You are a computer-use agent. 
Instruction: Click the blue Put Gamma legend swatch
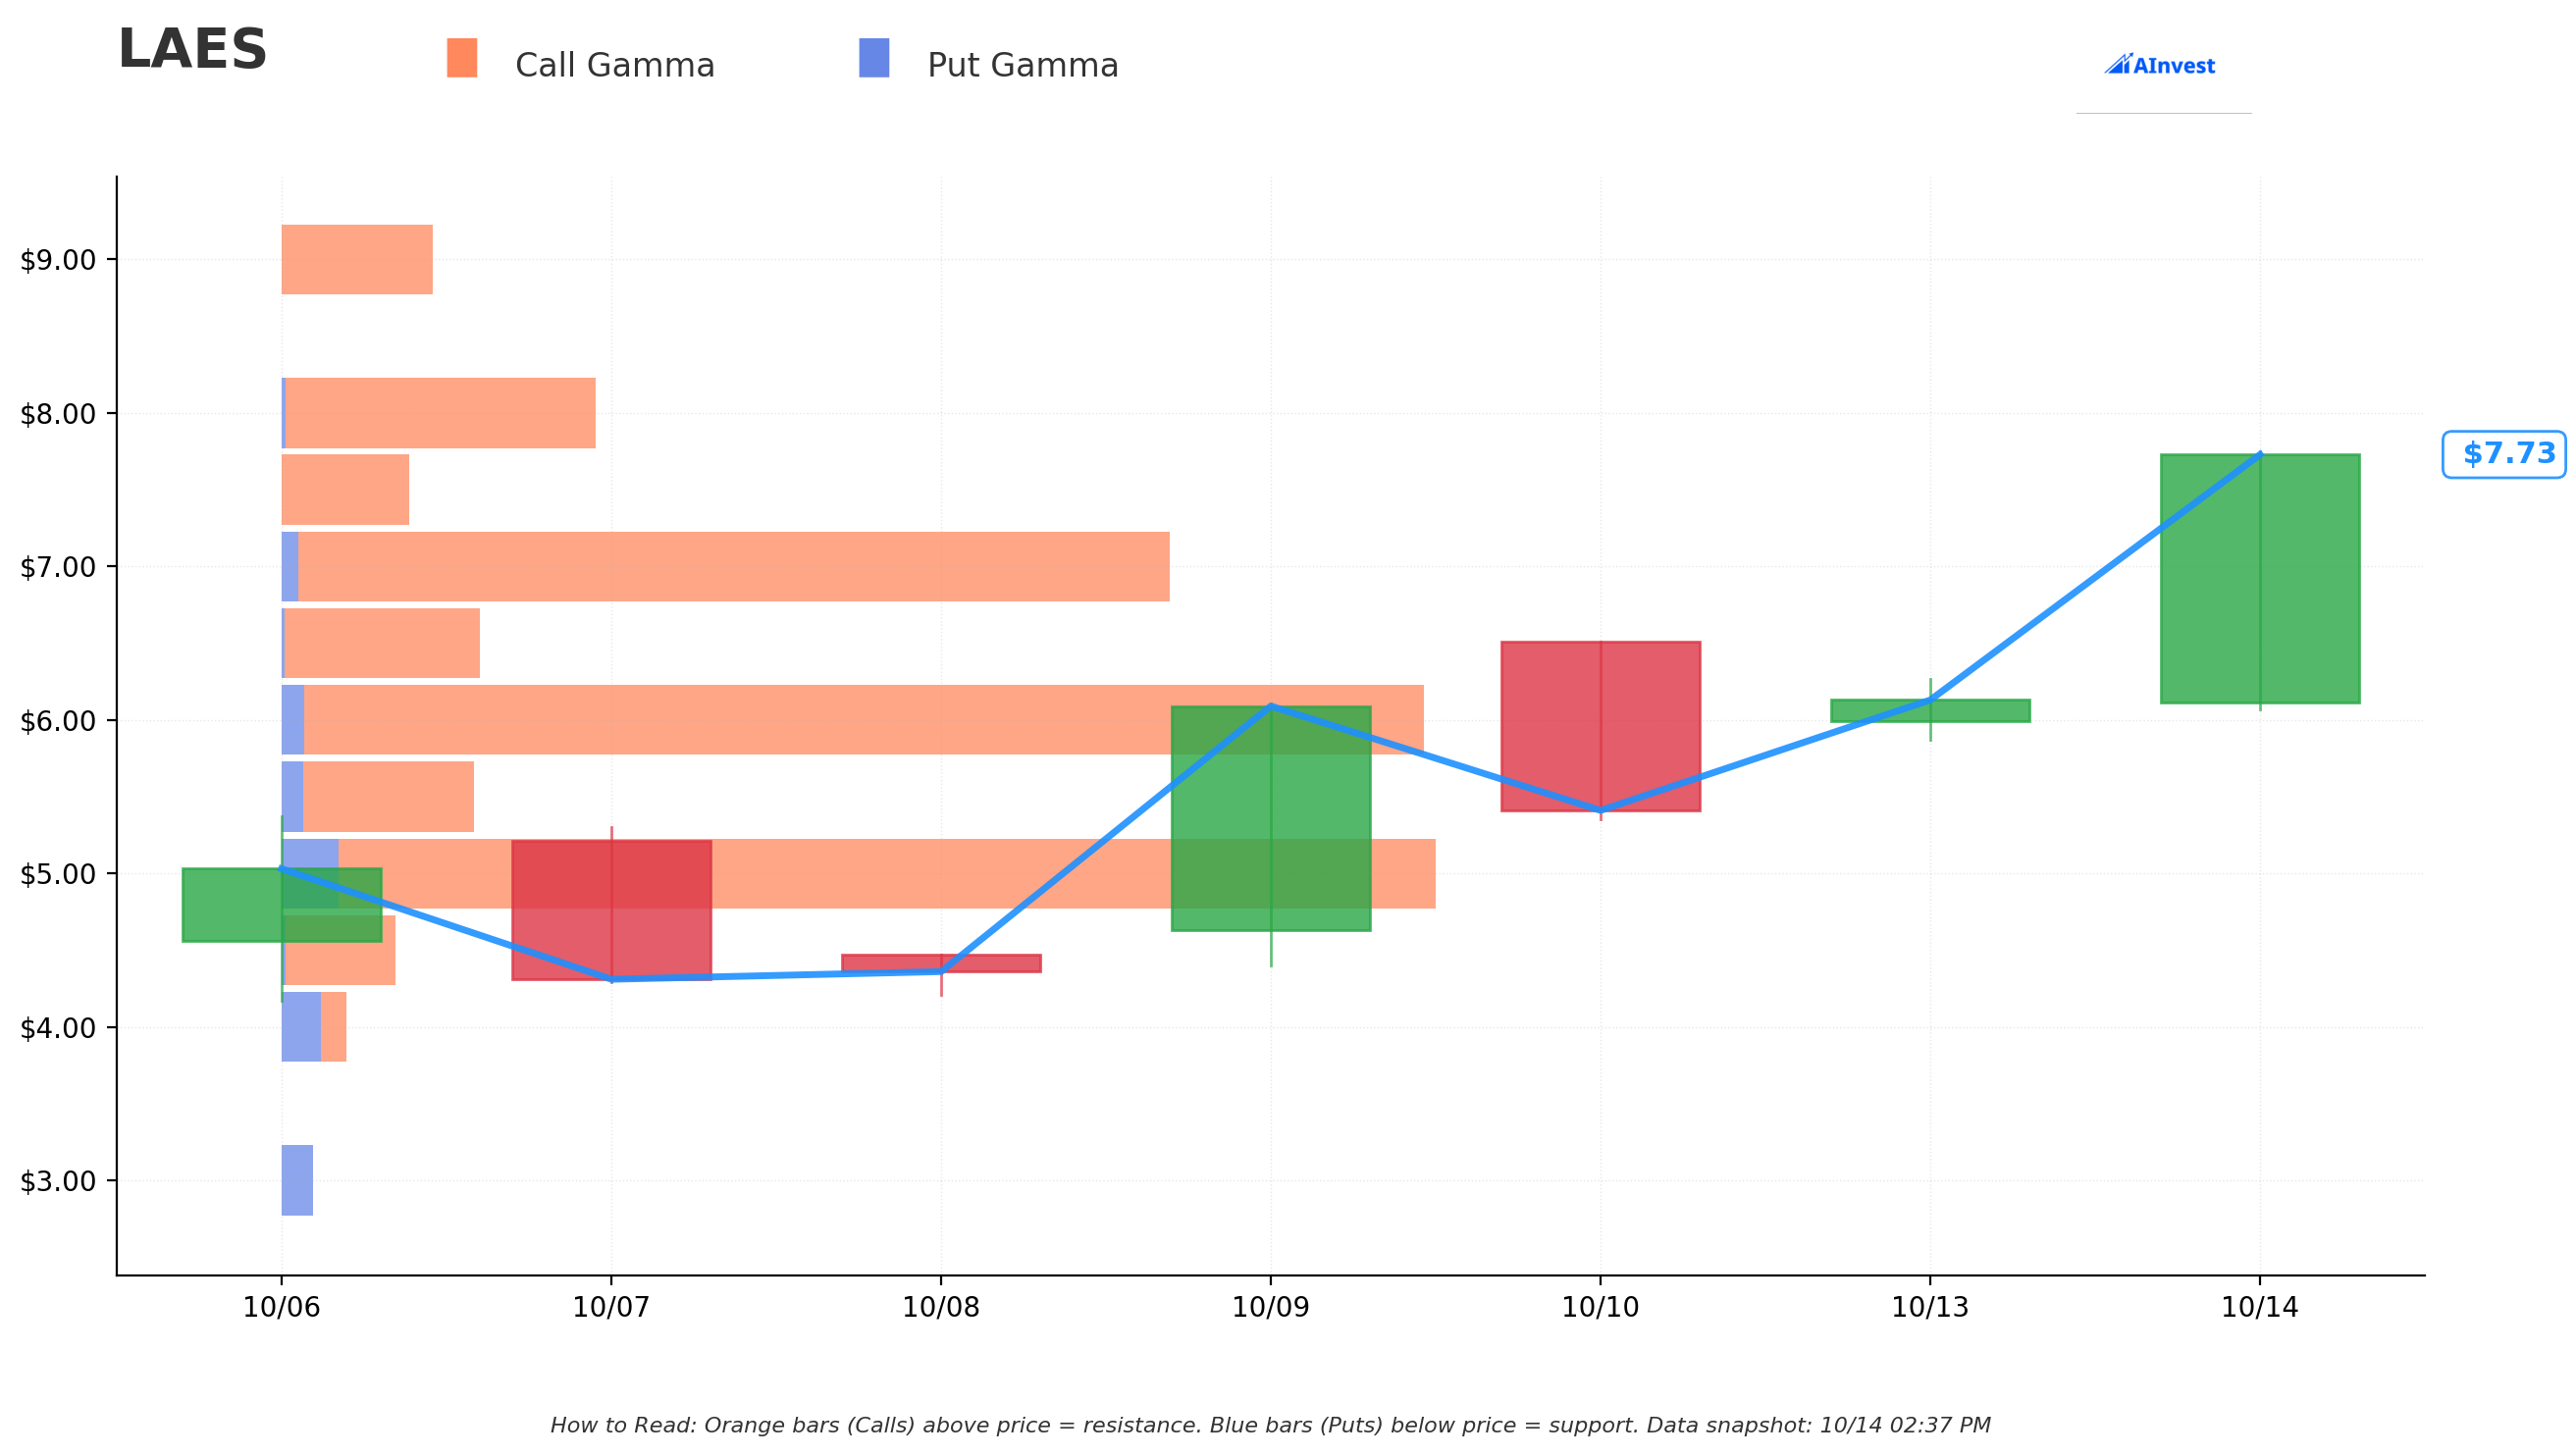tap(874, 58)
